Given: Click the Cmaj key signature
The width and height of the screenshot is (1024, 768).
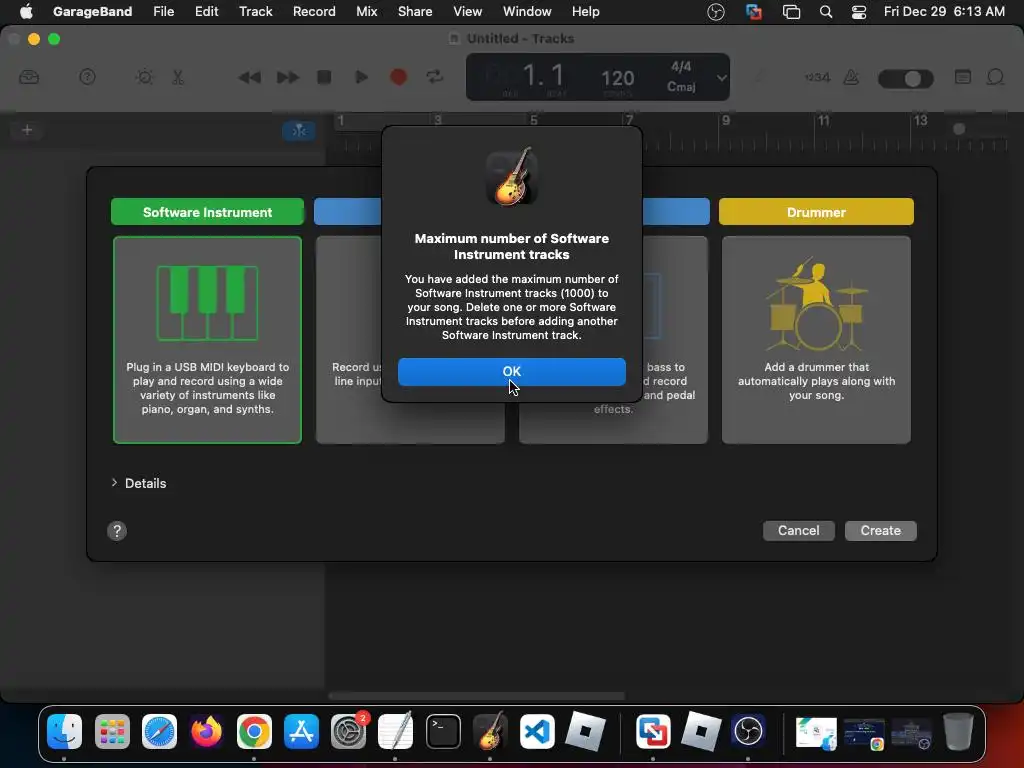Looking at the screenshot, I should tap(681, 87).
